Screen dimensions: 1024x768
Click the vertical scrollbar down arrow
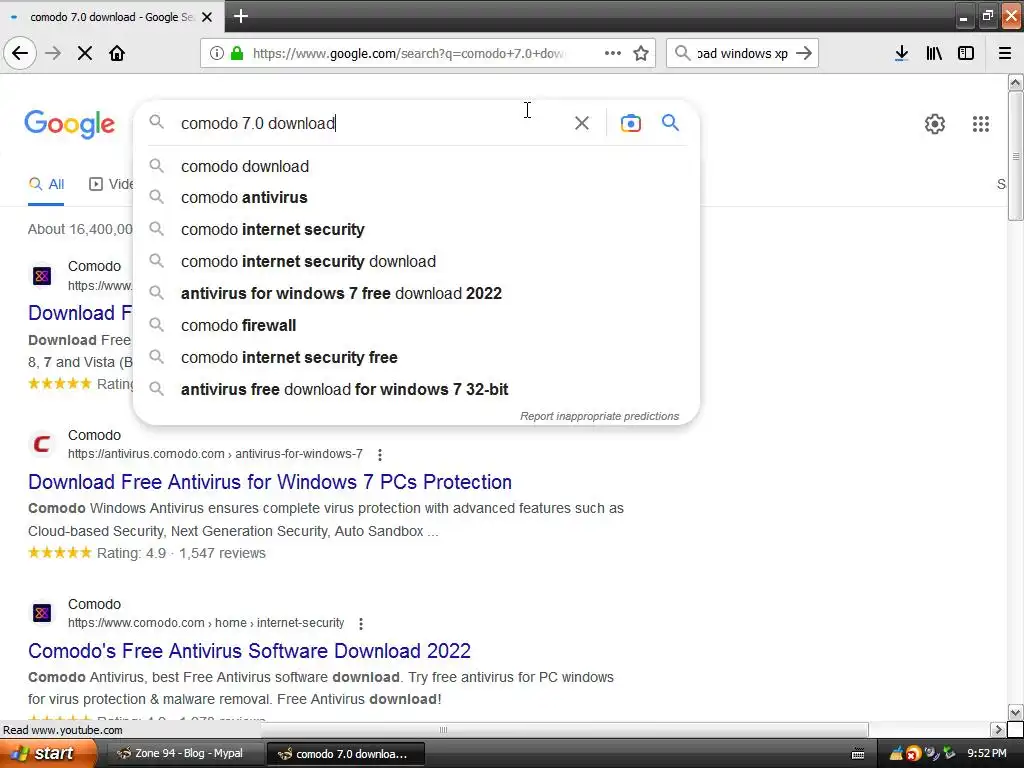[x=1015, y=712]
